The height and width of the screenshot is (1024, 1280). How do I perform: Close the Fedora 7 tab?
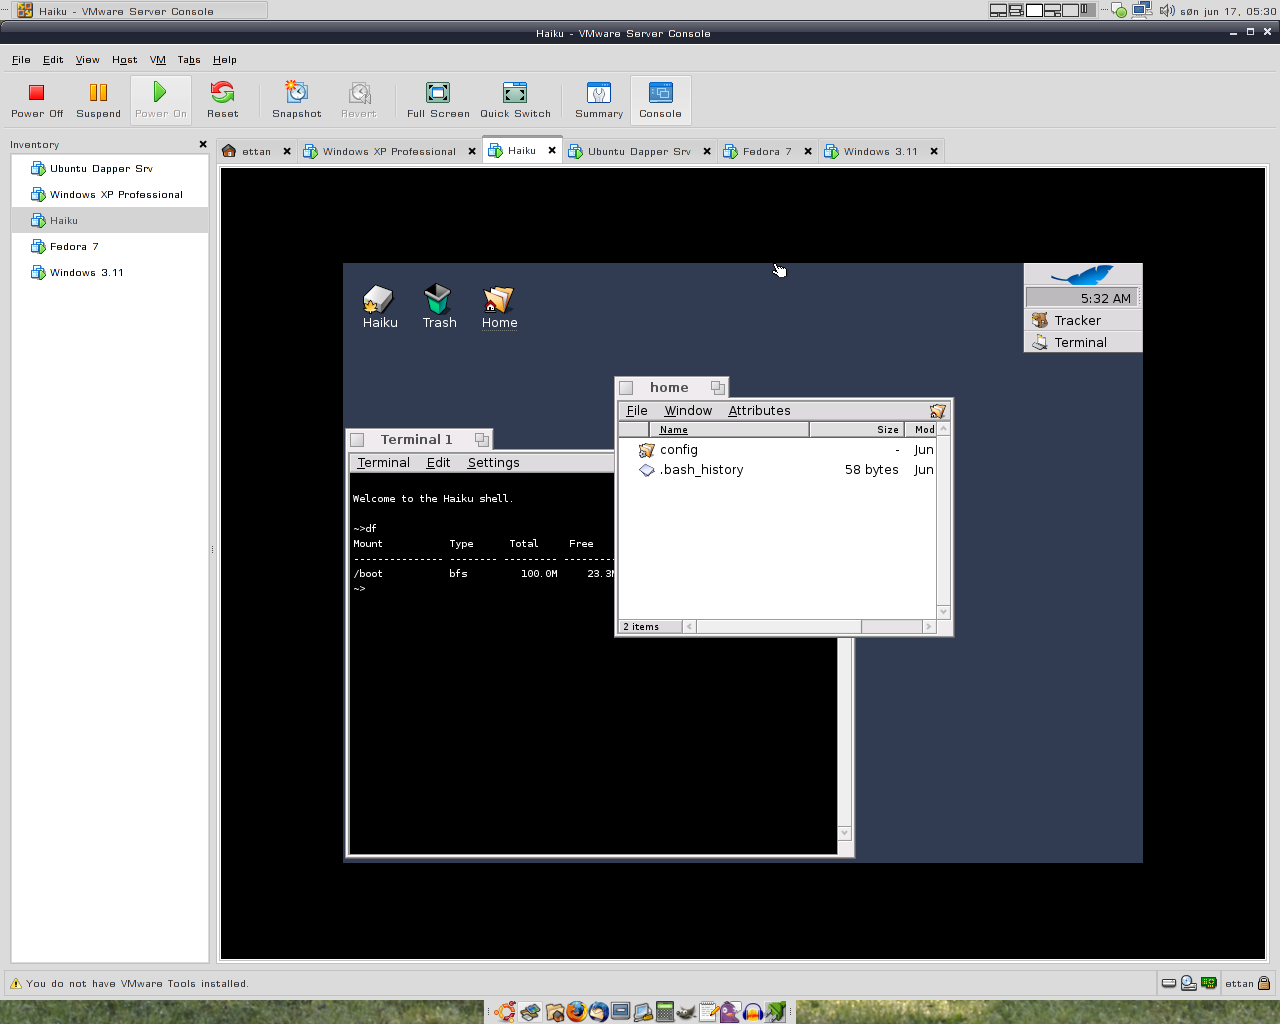[808, 152]
